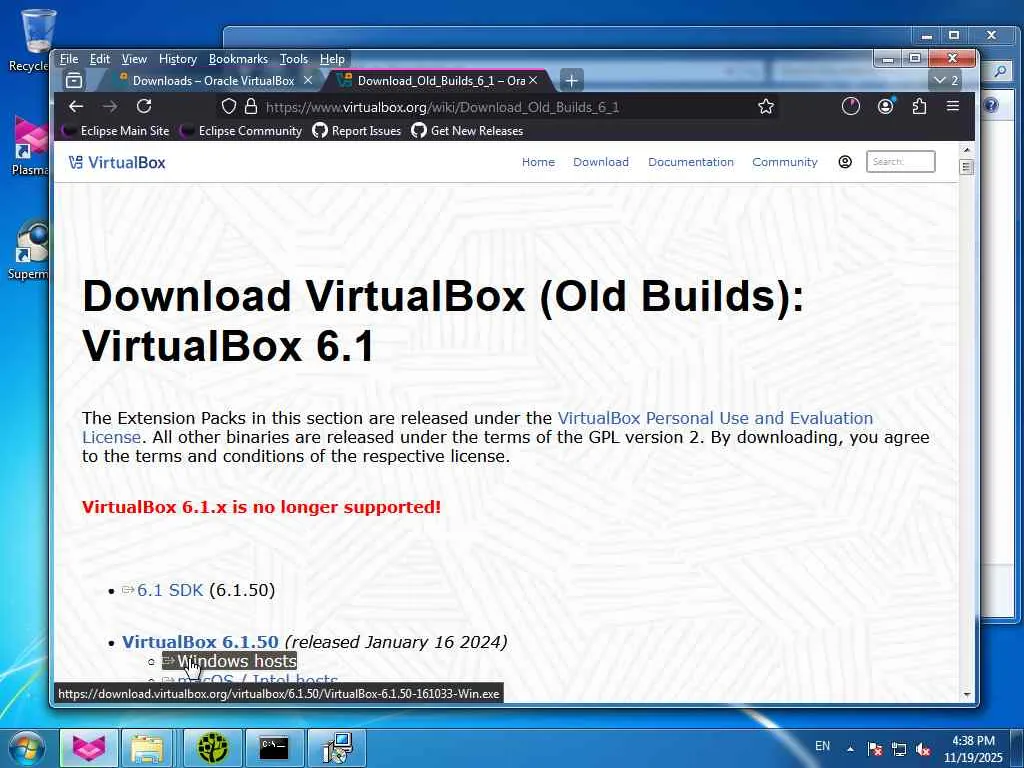Viewport: 1024px width, 768px height.
Task: Open the Bookmarks menu
Action: point(238,59)
